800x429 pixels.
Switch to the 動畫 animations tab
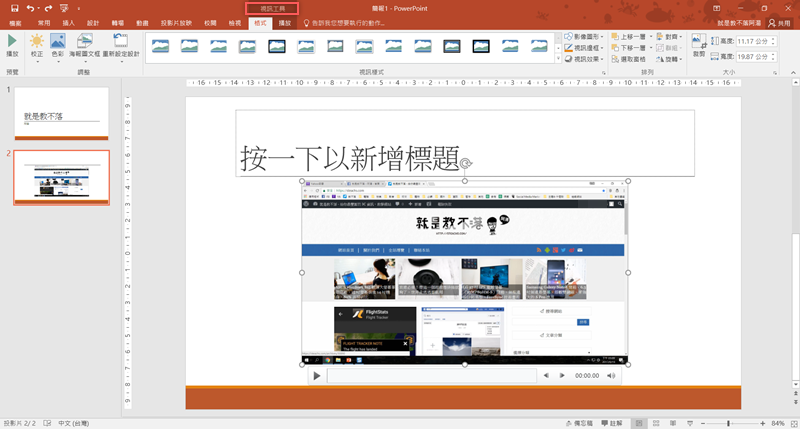[142, 23]
